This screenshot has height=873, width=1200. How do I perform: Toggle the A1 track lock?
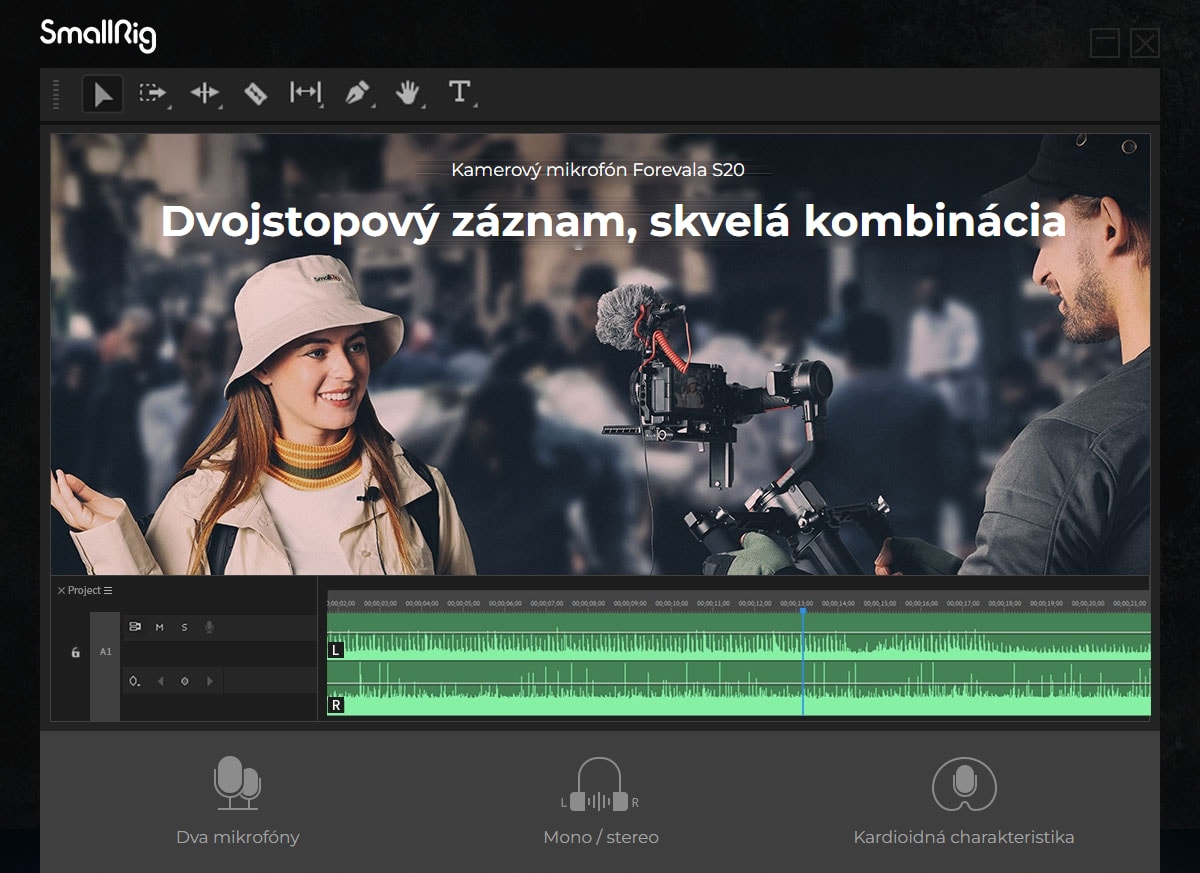click(75, 652)
